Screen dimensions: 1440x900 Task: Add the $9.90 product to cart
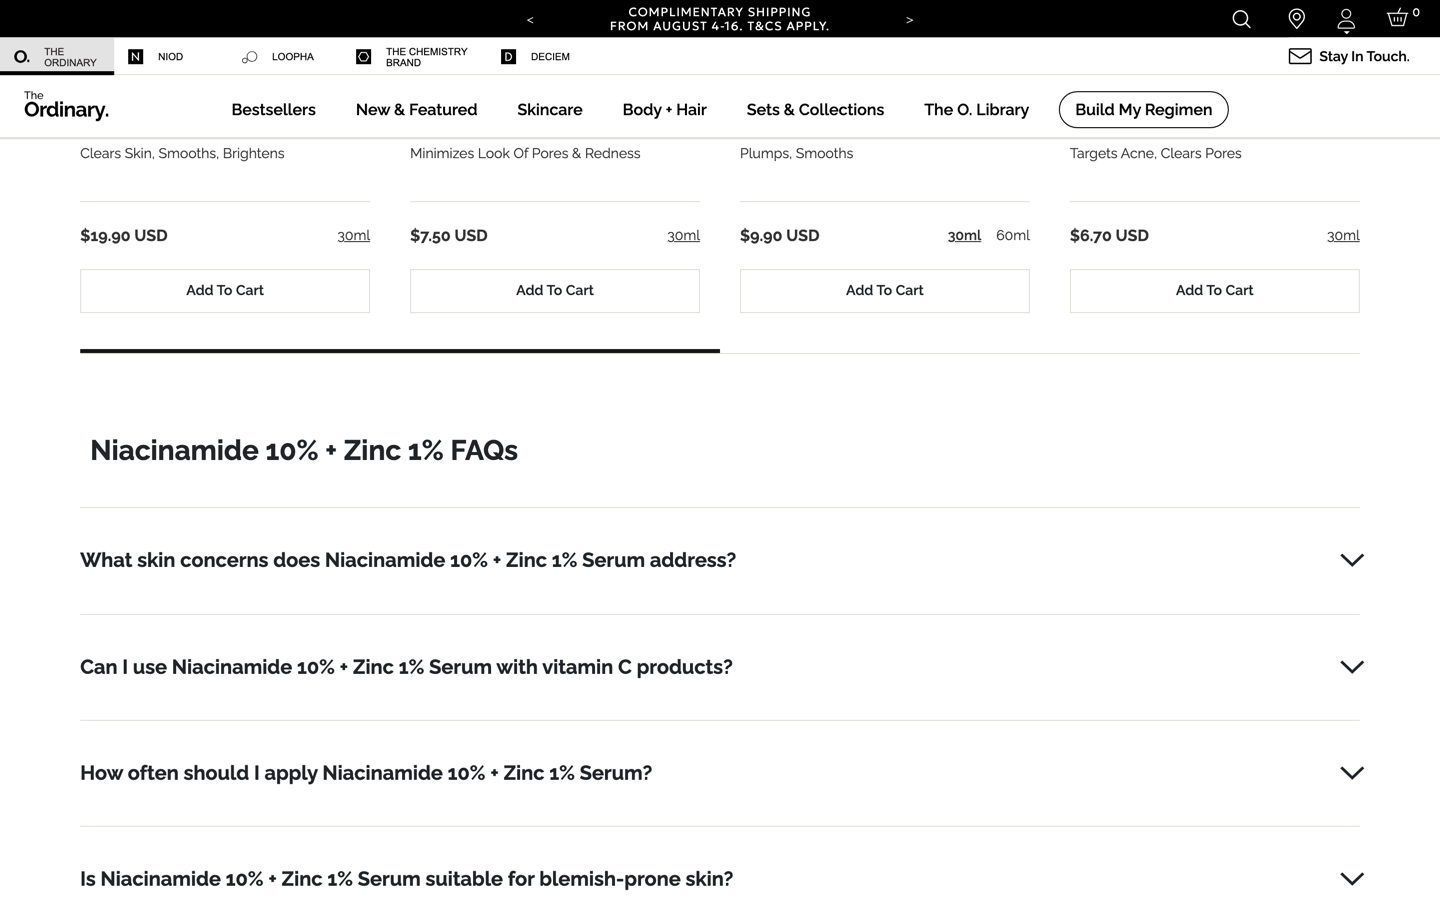(x=885, y=291)
